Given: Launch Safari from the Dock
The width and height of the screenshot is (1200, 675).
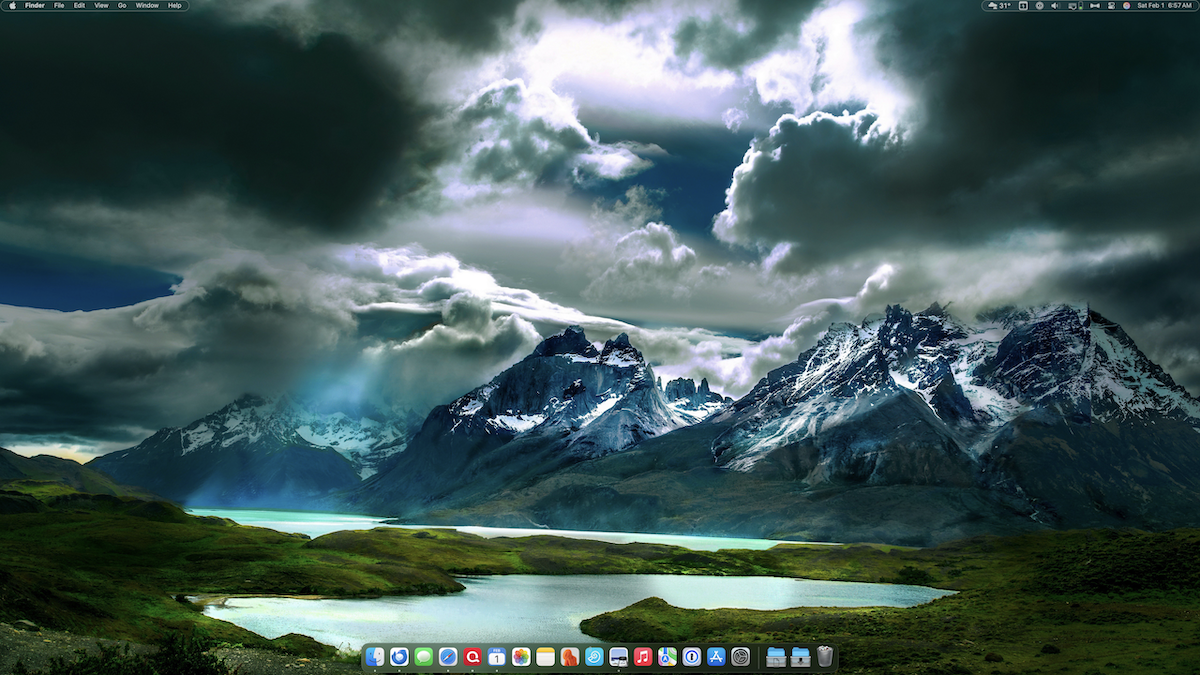Looking at the screenshot, I should coord(448,657).
